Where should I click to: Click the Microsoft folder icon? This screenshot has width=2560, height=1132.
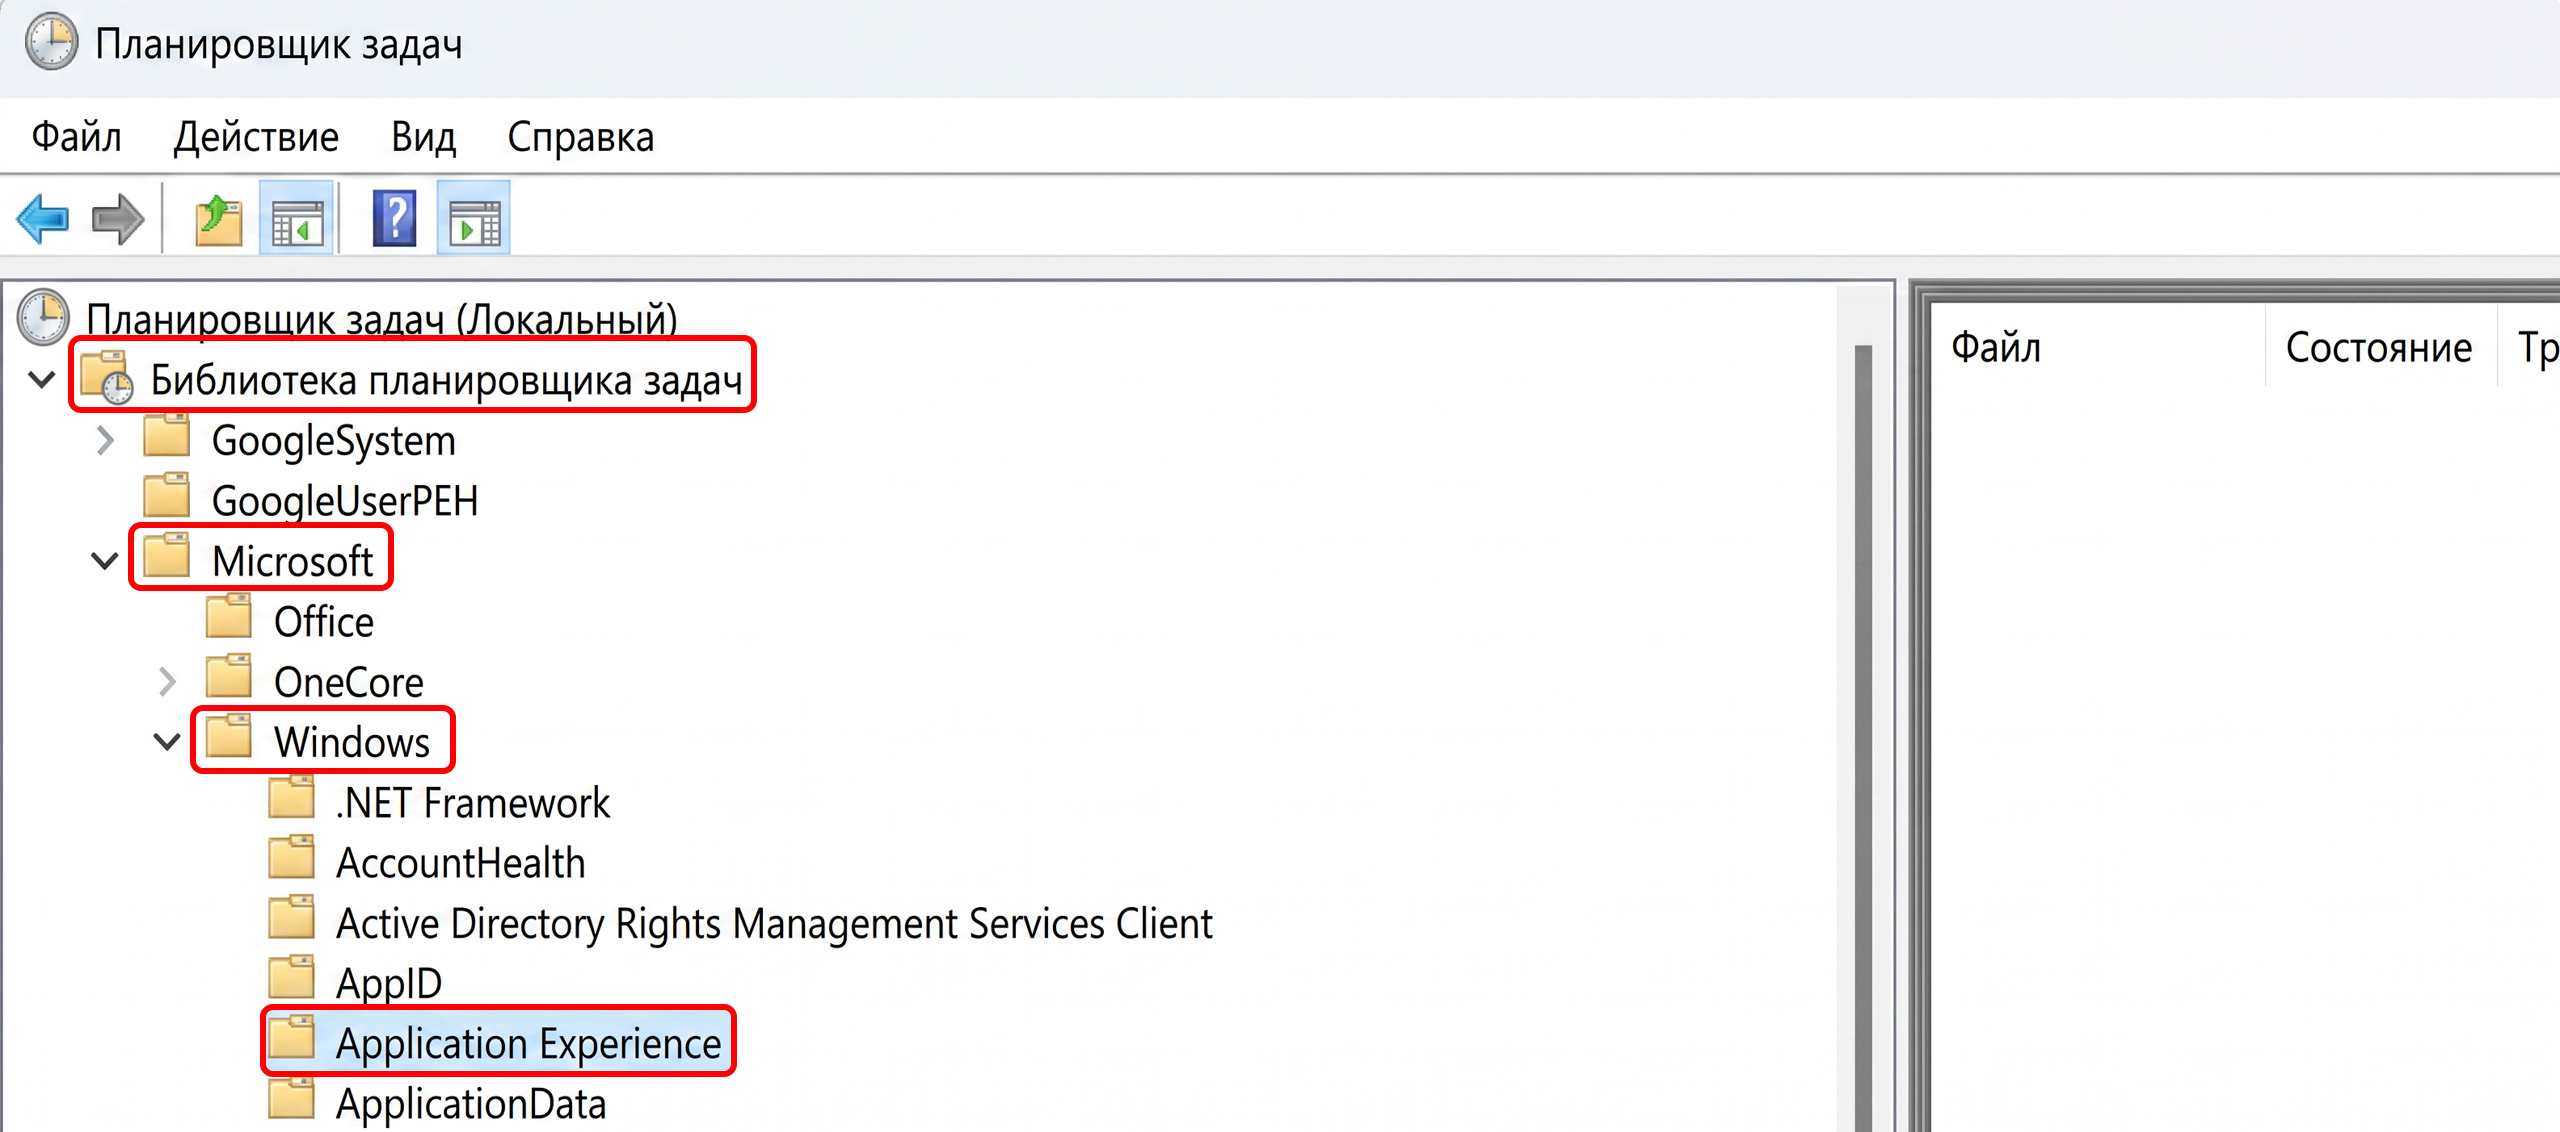click(167, 556)
